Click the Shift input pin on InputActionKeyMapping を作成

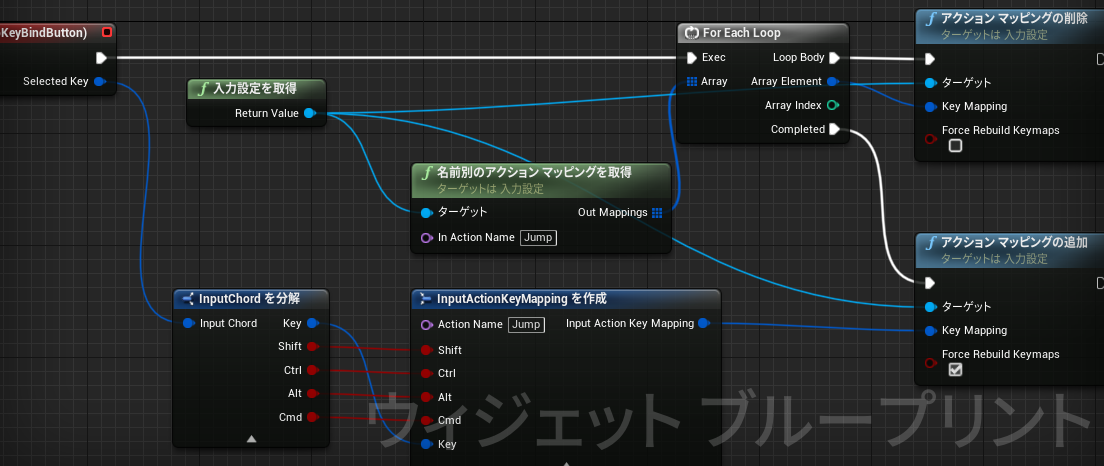(426, 350)
